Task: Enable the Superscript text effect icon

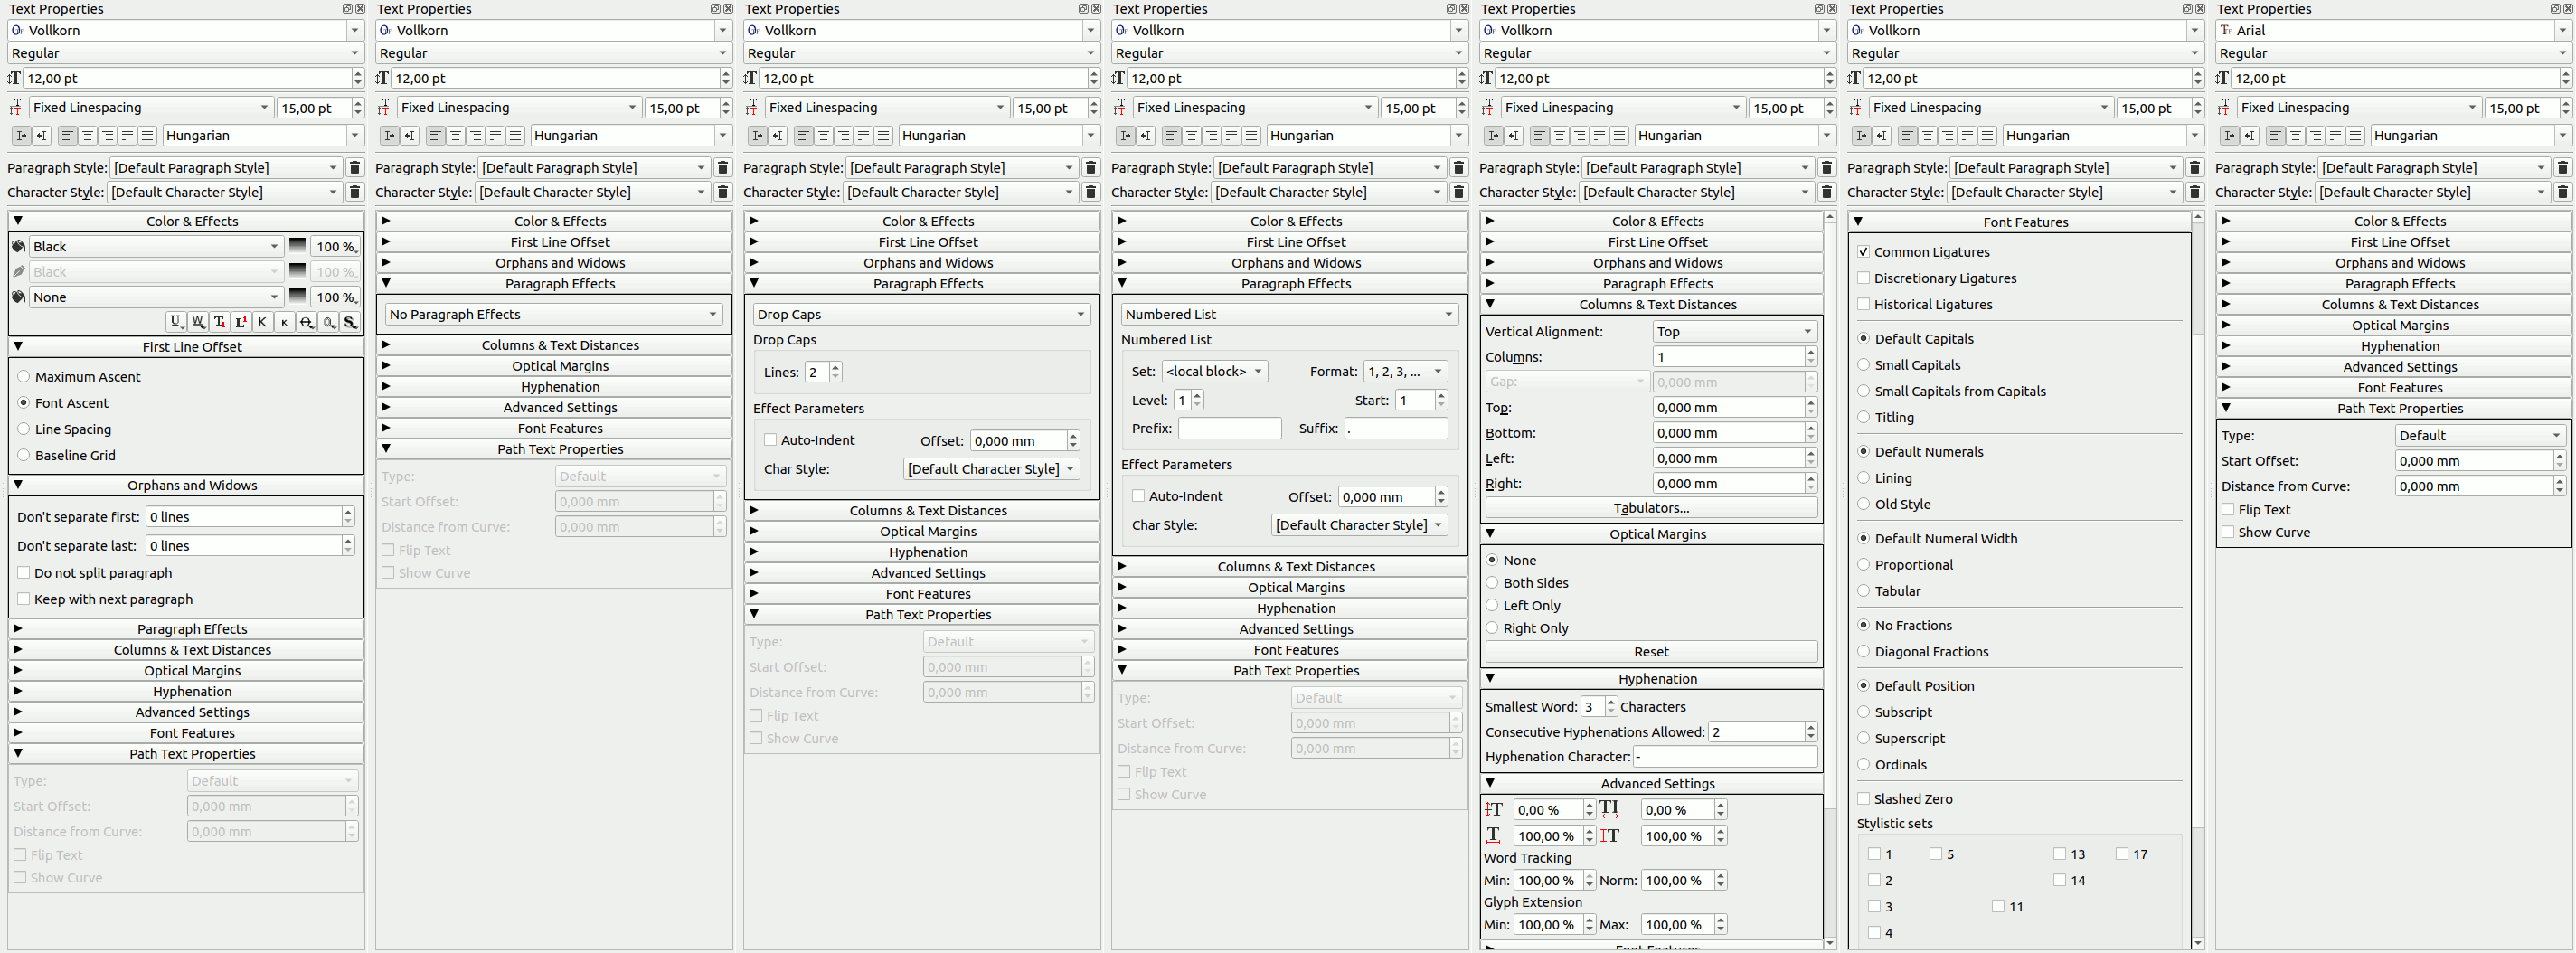Action: coord(241,322)
